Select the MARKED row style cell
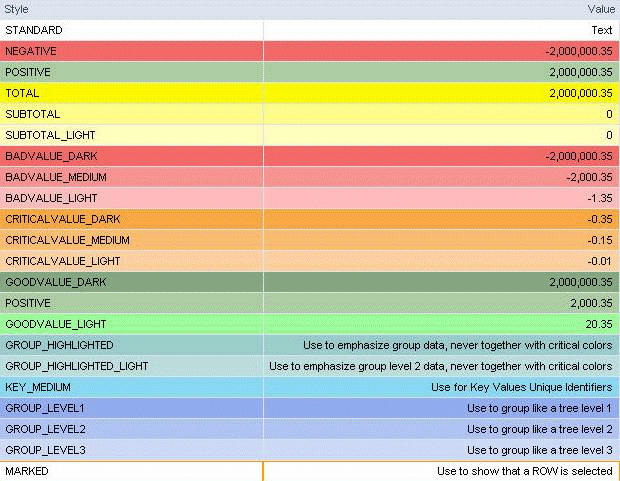 point(27,471)
